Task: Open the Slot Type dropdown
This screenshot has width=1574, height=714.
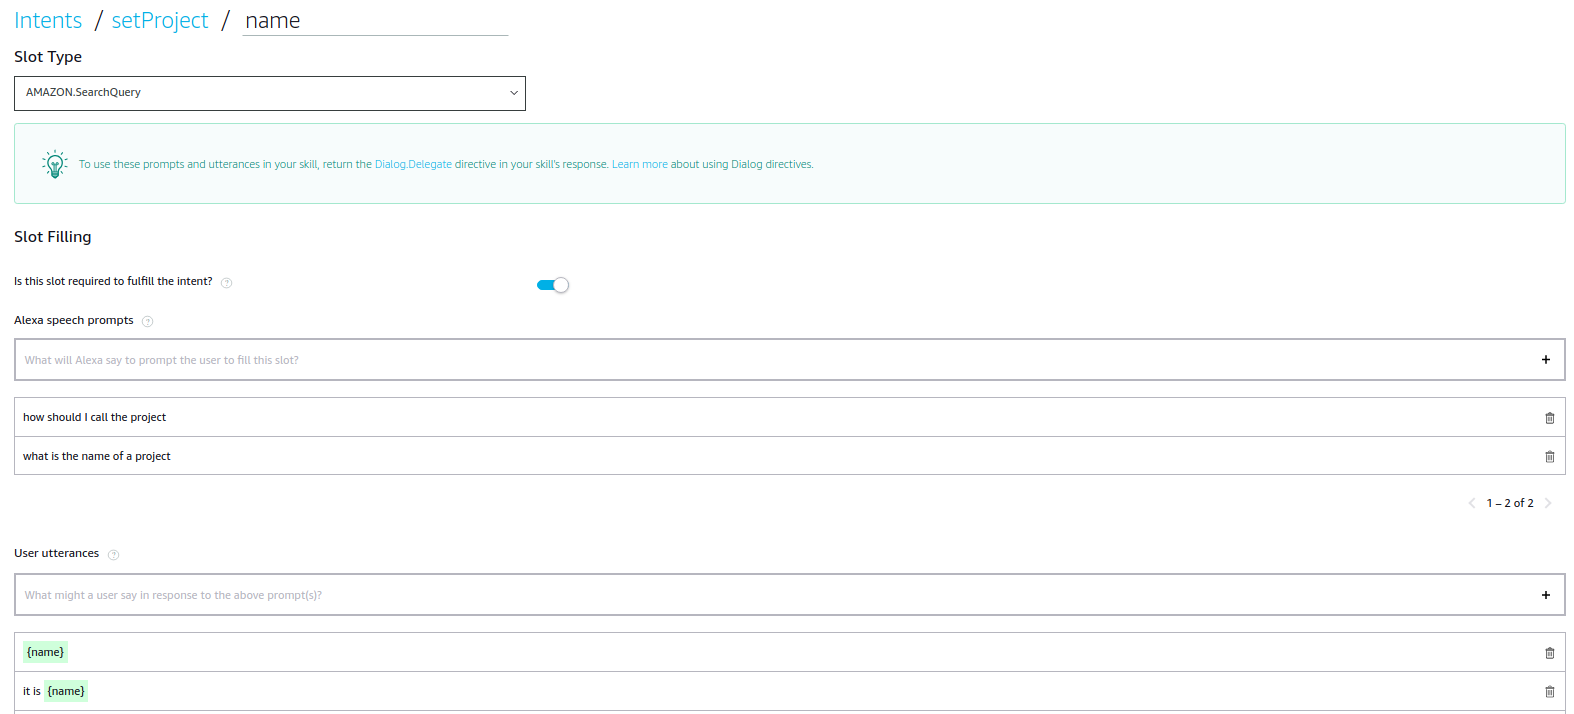Action: coord(270,93)
